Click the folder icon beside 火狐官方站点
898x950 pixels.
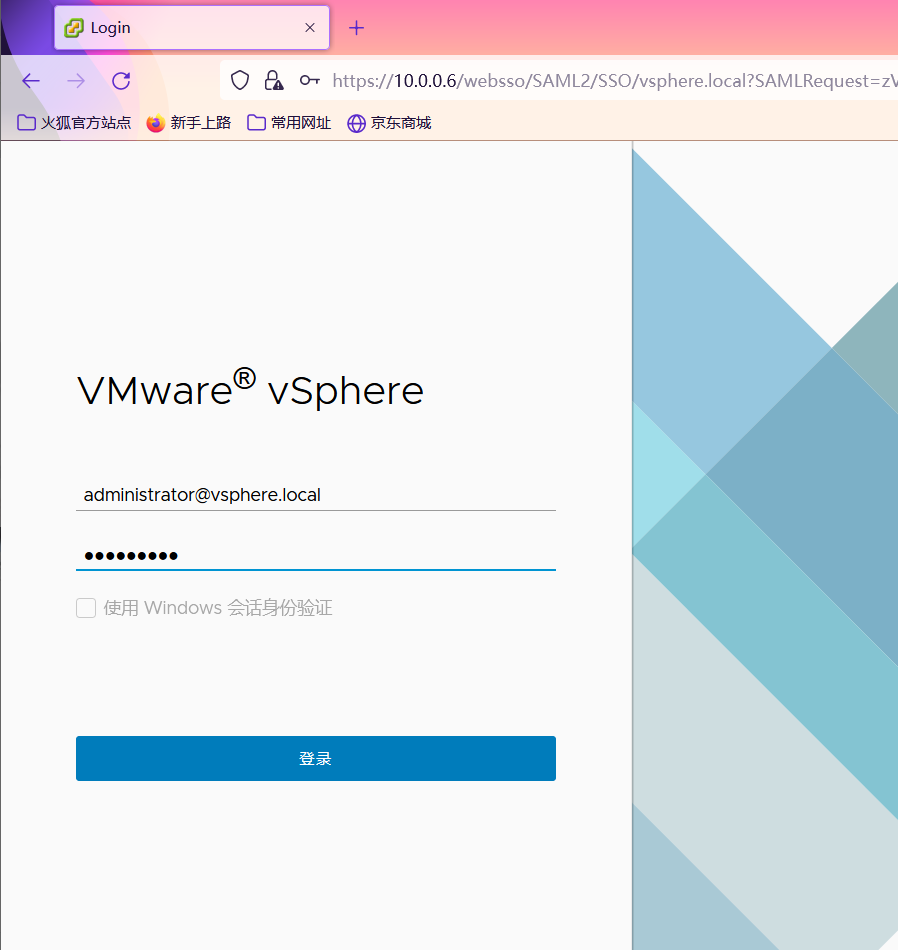[26, 123]
